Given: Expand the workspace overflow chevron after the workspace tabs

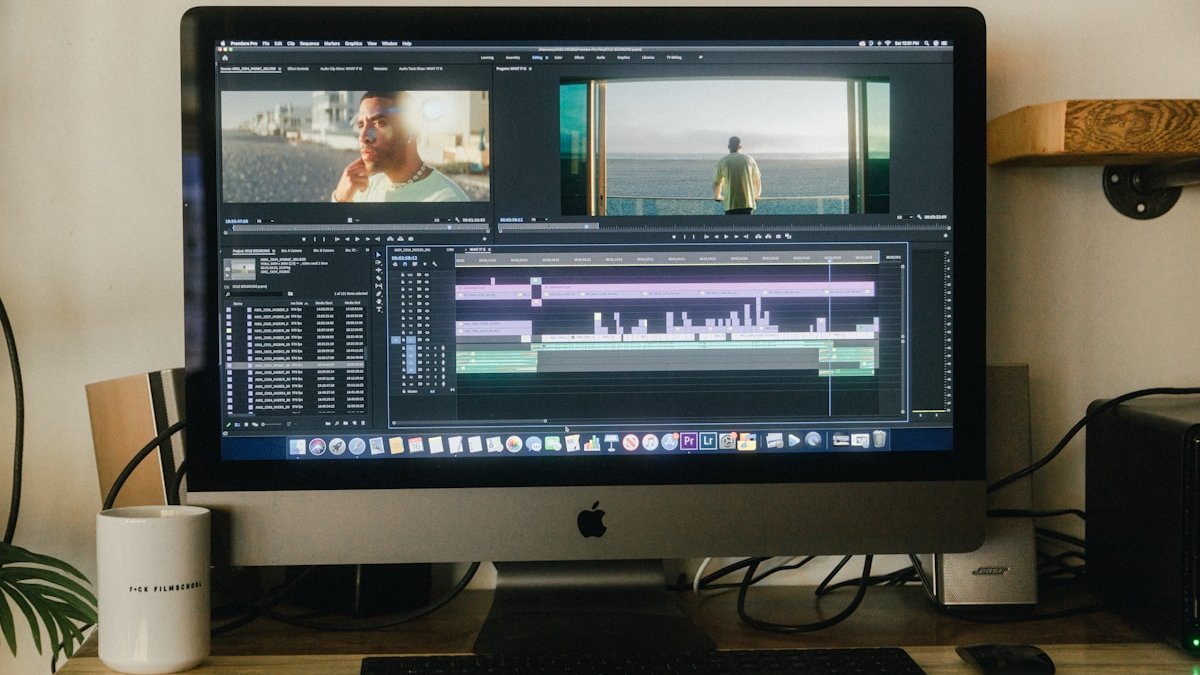Looking at the screenshot, I should (x=700, y=58).
